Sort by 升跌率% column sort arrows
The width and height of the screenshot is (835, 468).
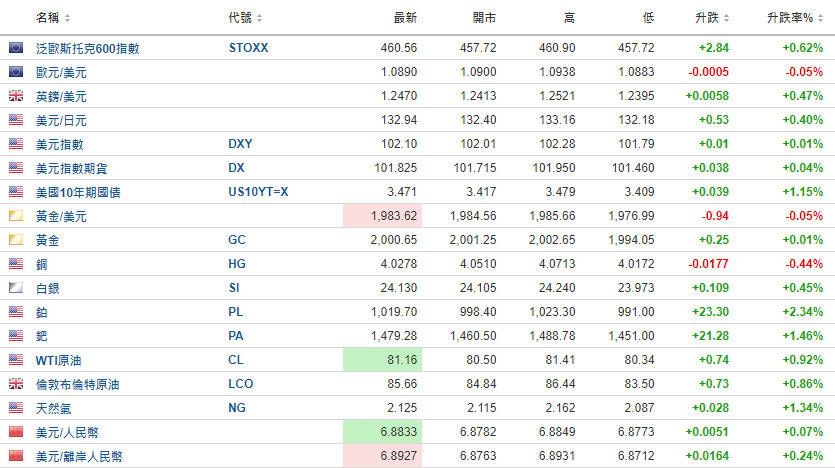point(820,18)
